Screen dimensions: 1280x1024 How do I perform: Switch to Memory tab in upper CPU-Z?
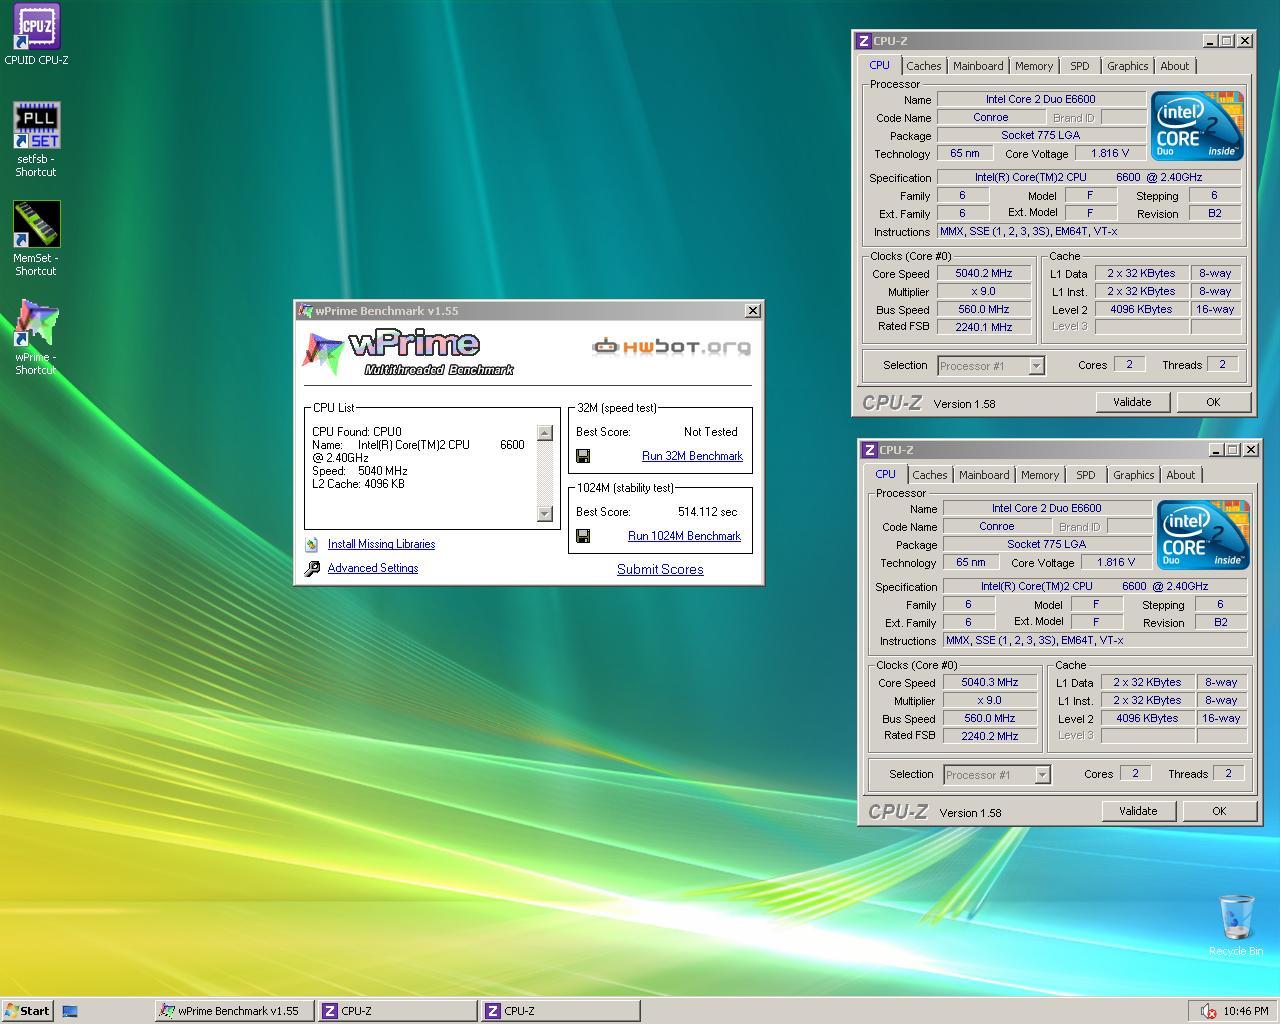click(1034, 66)
